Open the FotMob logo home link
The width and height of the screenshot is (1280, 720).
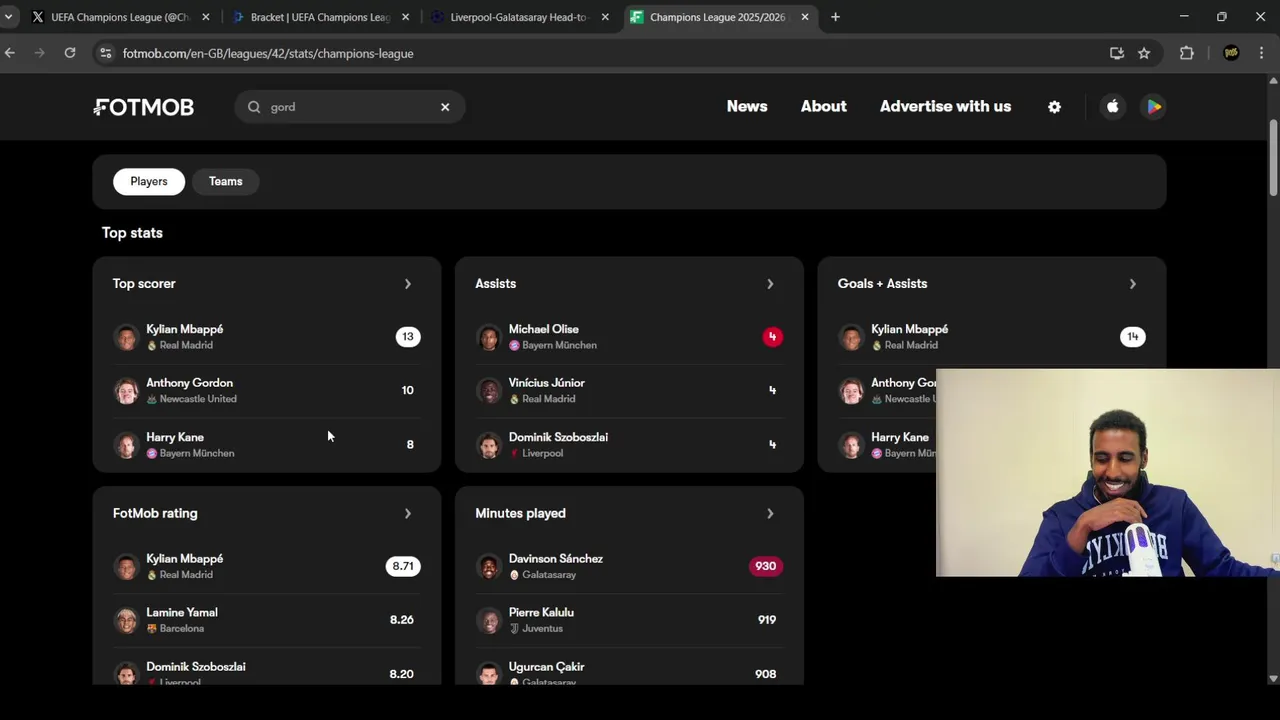pos(144,107)
